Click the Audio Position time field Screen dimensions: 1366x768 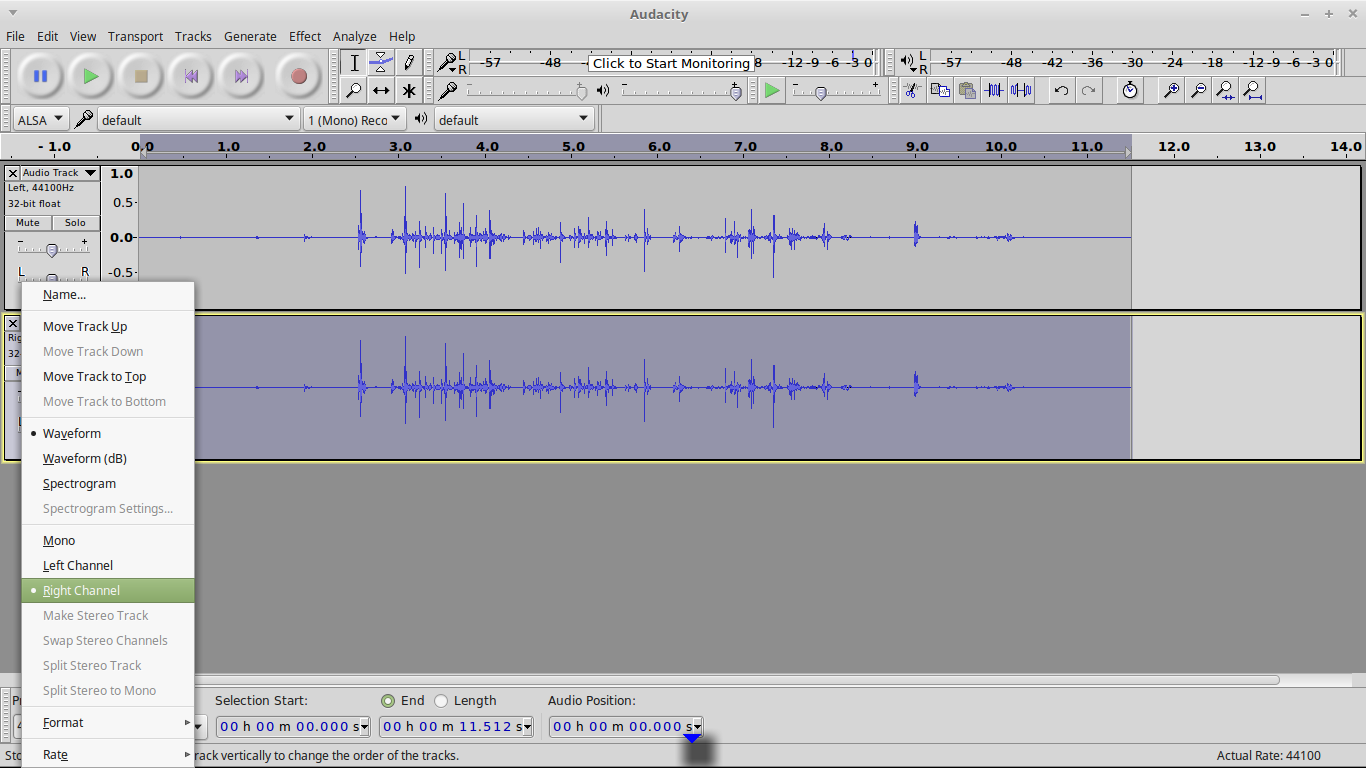(x=625, y=727)
